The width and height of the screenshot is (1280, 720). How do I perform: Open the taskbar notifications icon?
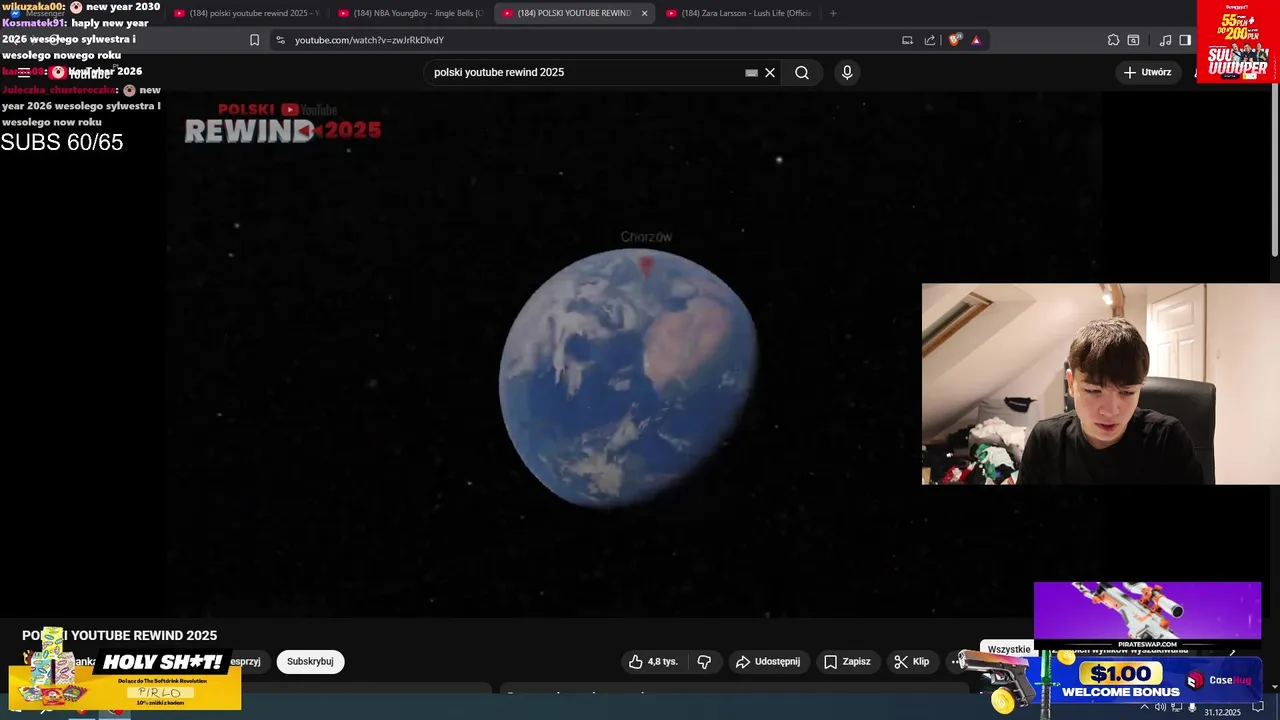pos(1258,708)
